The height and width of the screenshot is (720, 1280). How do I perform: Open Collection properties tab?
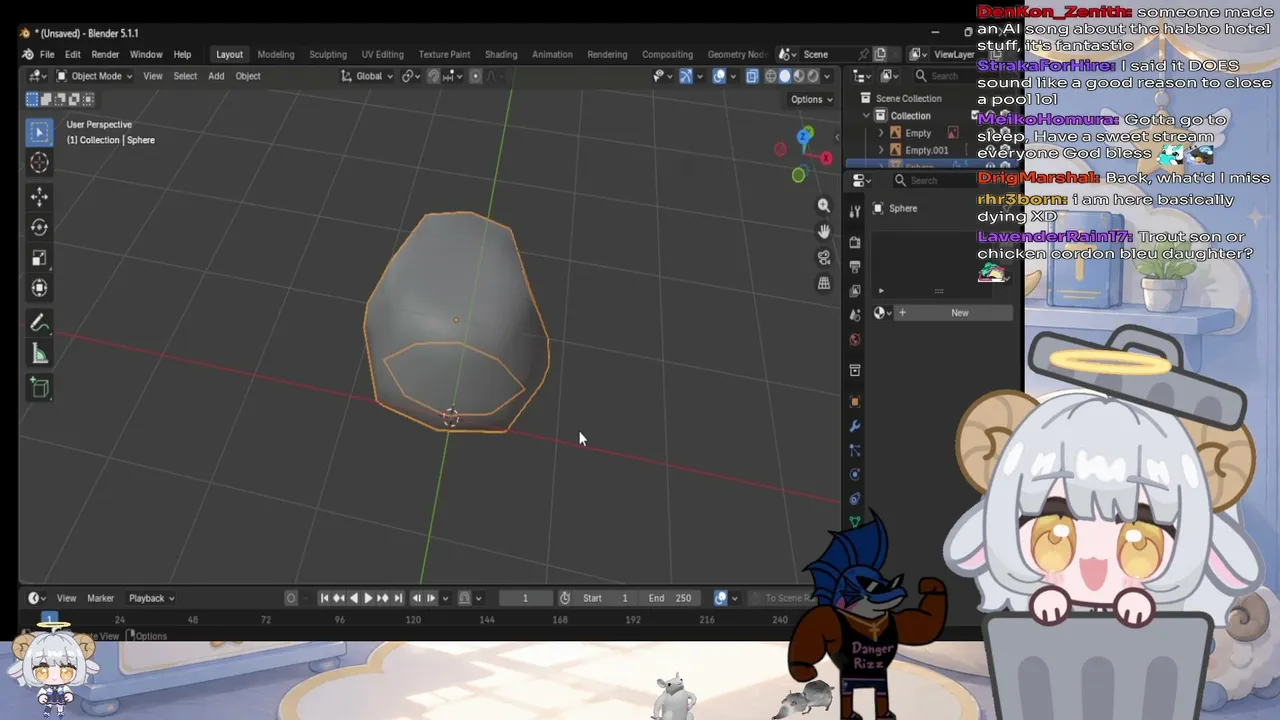pyautogui.click(x=855, y=370)
